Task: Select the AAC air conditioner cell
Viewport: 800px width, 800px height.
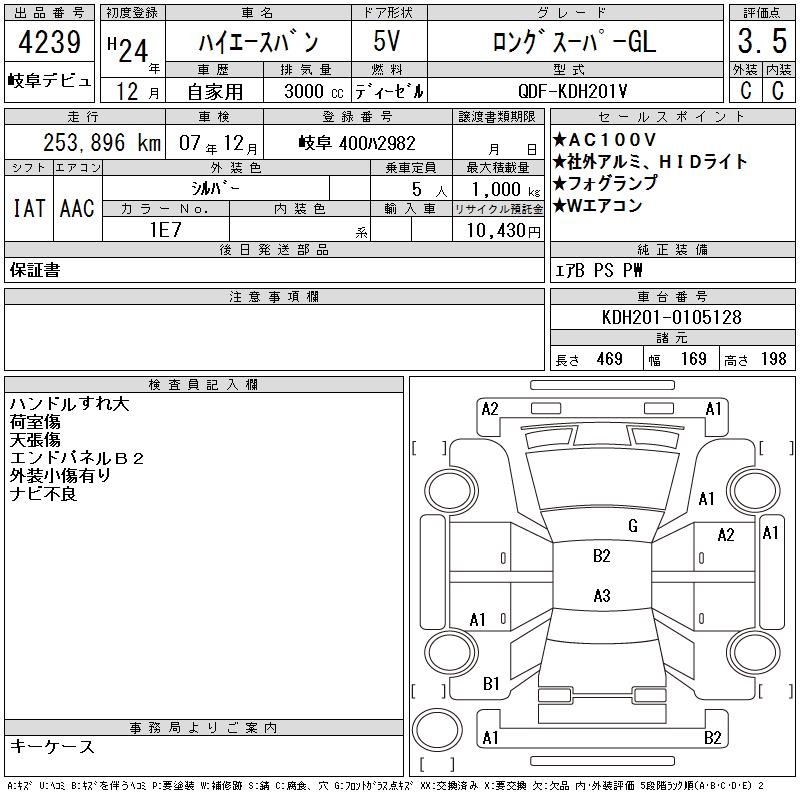Action: pos(77,208)
